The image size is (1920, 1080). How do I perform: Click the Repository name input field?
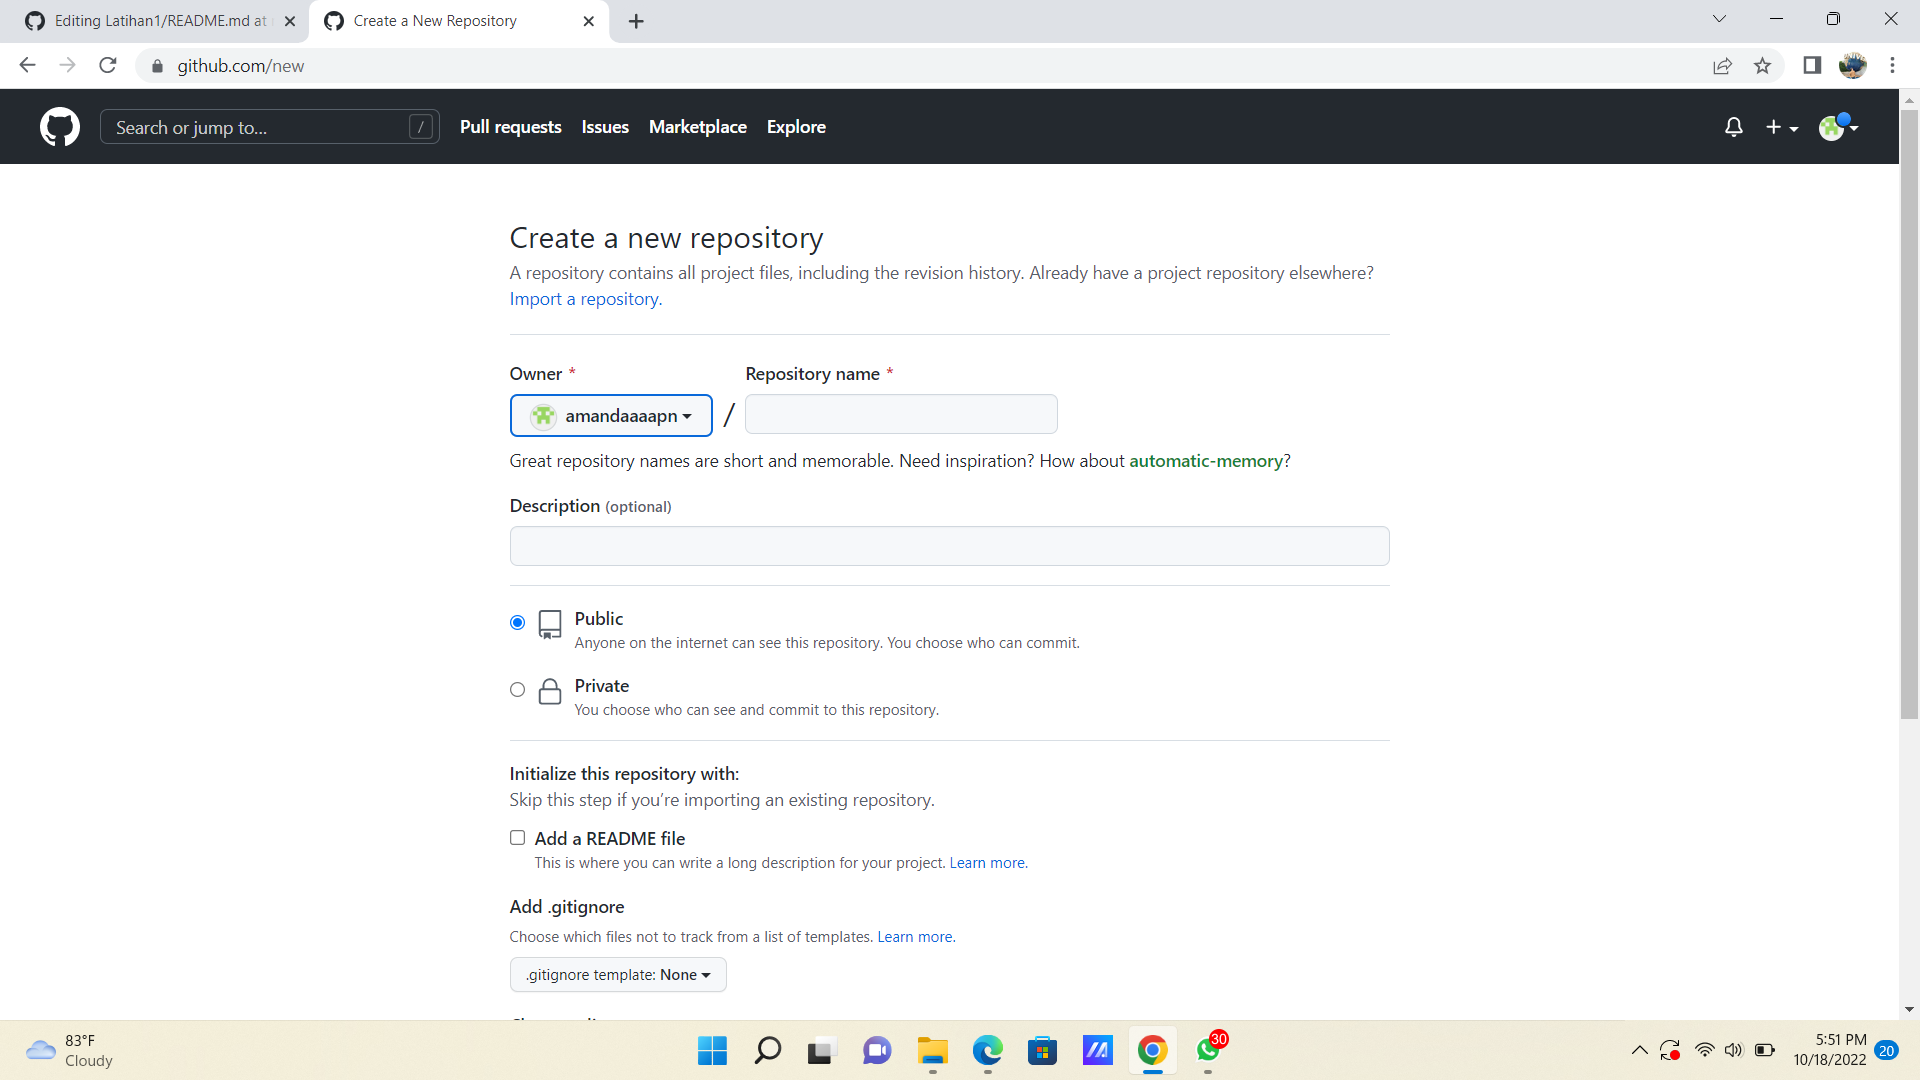900,414
